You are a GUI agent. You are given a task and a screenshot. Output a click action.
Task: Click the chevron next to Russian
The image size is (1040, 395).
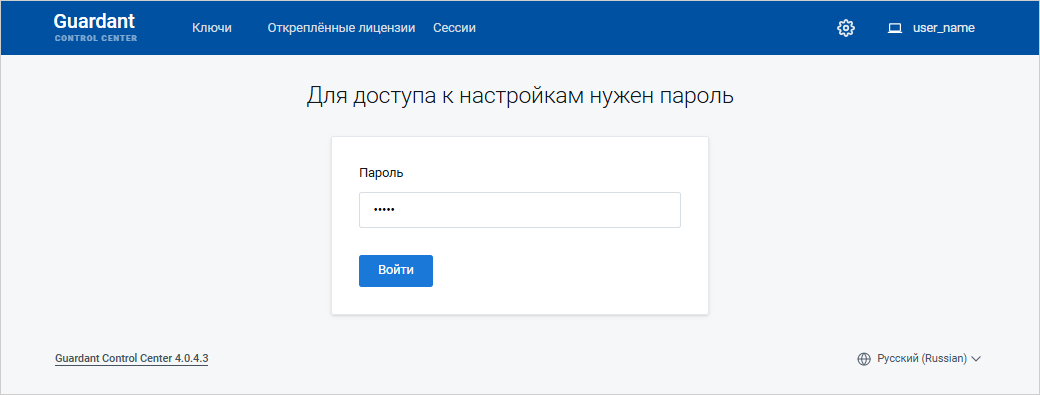tap(976, 359)
